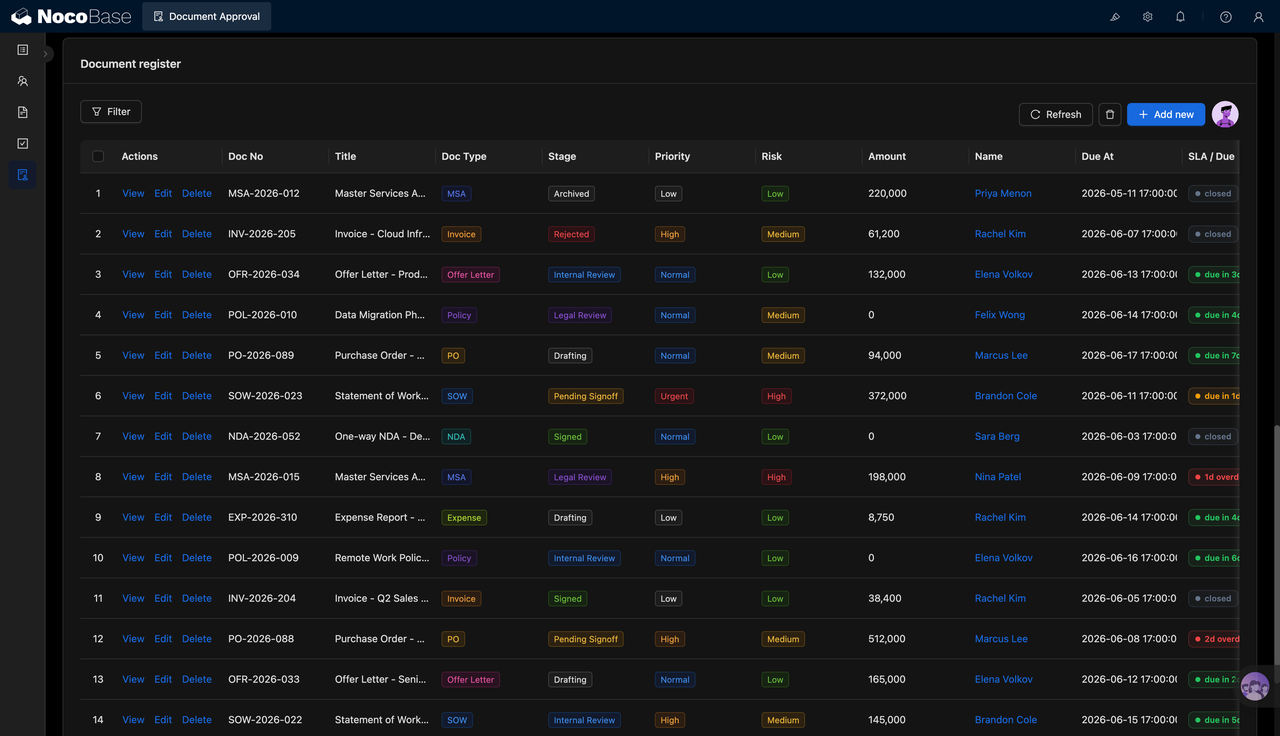Click the title cell of NDA-2026-052
1280x736 pixels.
coord(382,436)
